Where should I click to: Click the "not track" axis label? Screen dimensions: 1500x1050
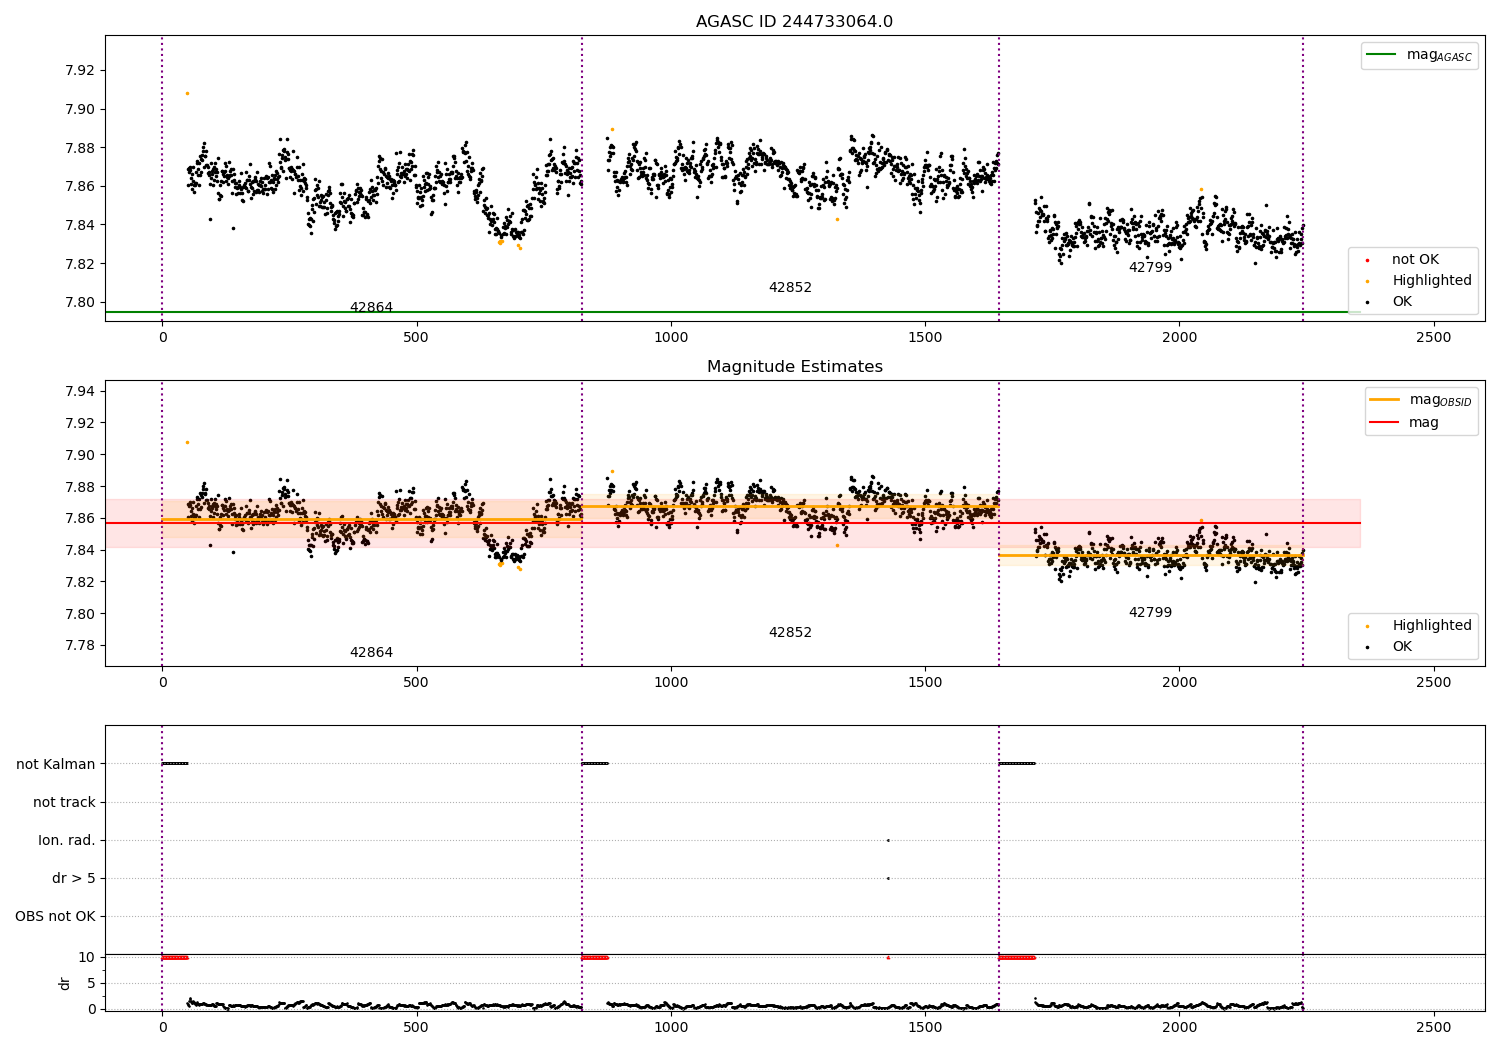[x=64, y=803]
